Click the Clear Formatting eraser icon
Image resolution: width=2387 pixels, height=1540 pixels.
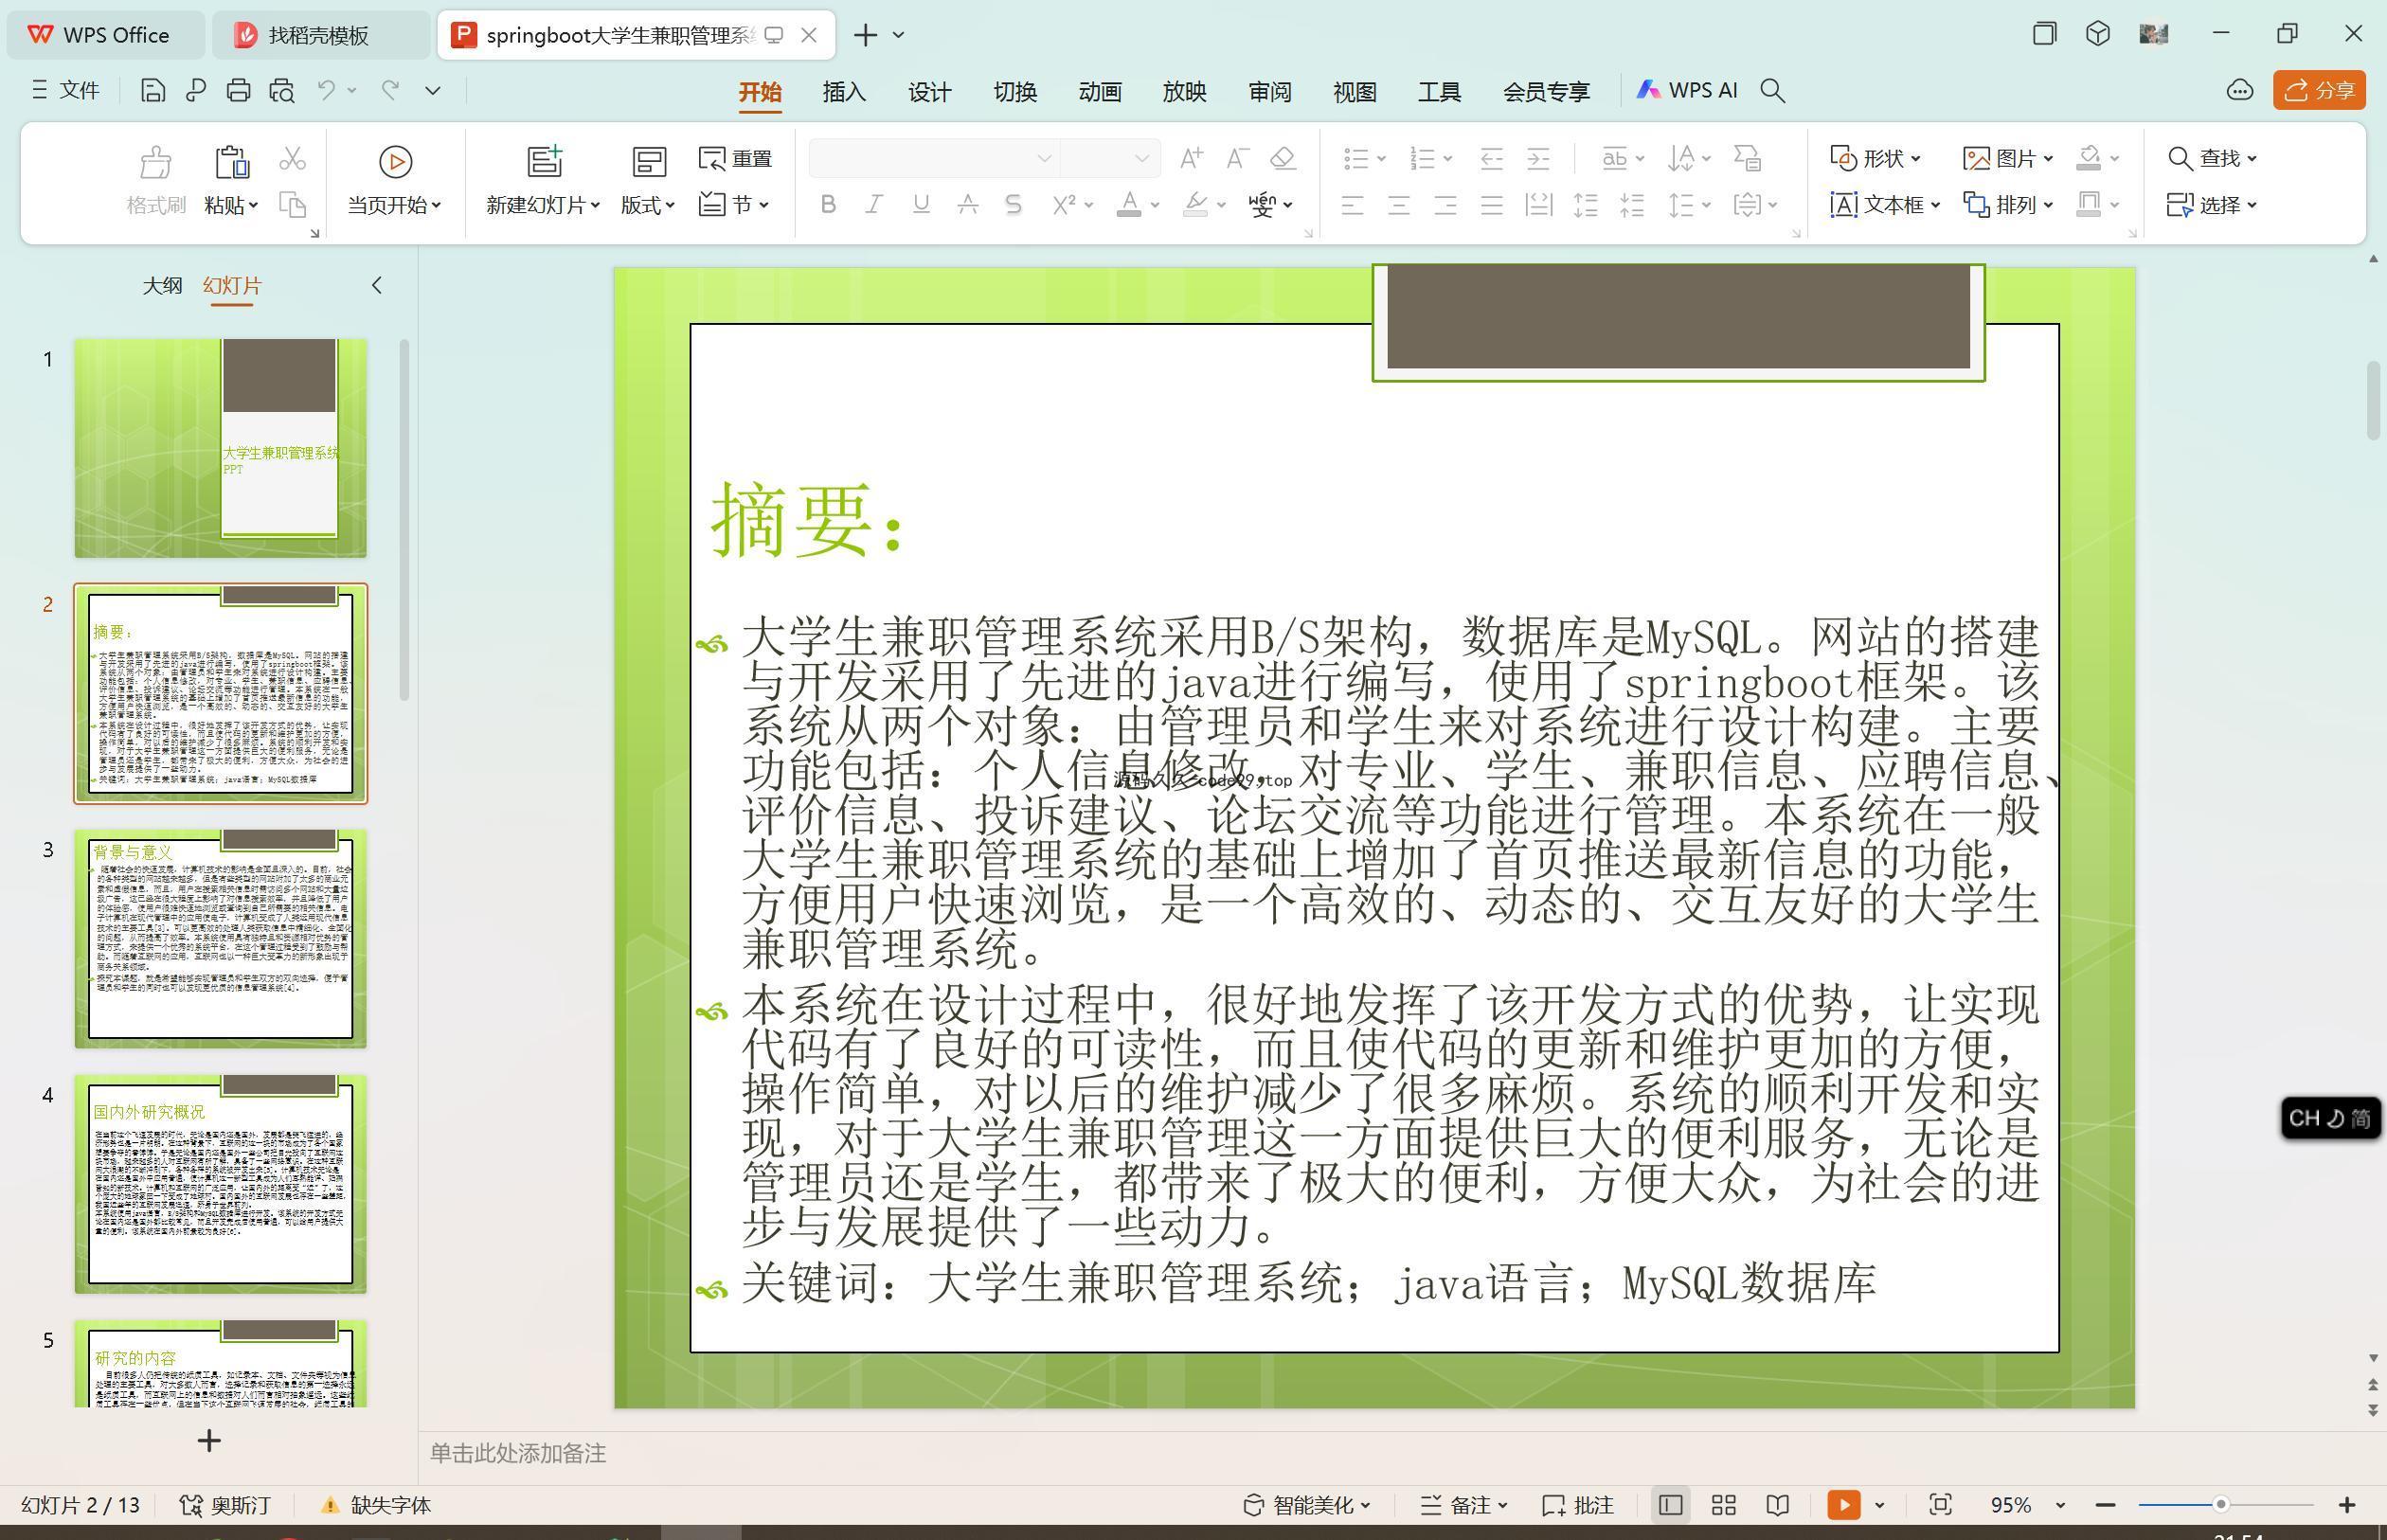click(x=1283, y=158)
